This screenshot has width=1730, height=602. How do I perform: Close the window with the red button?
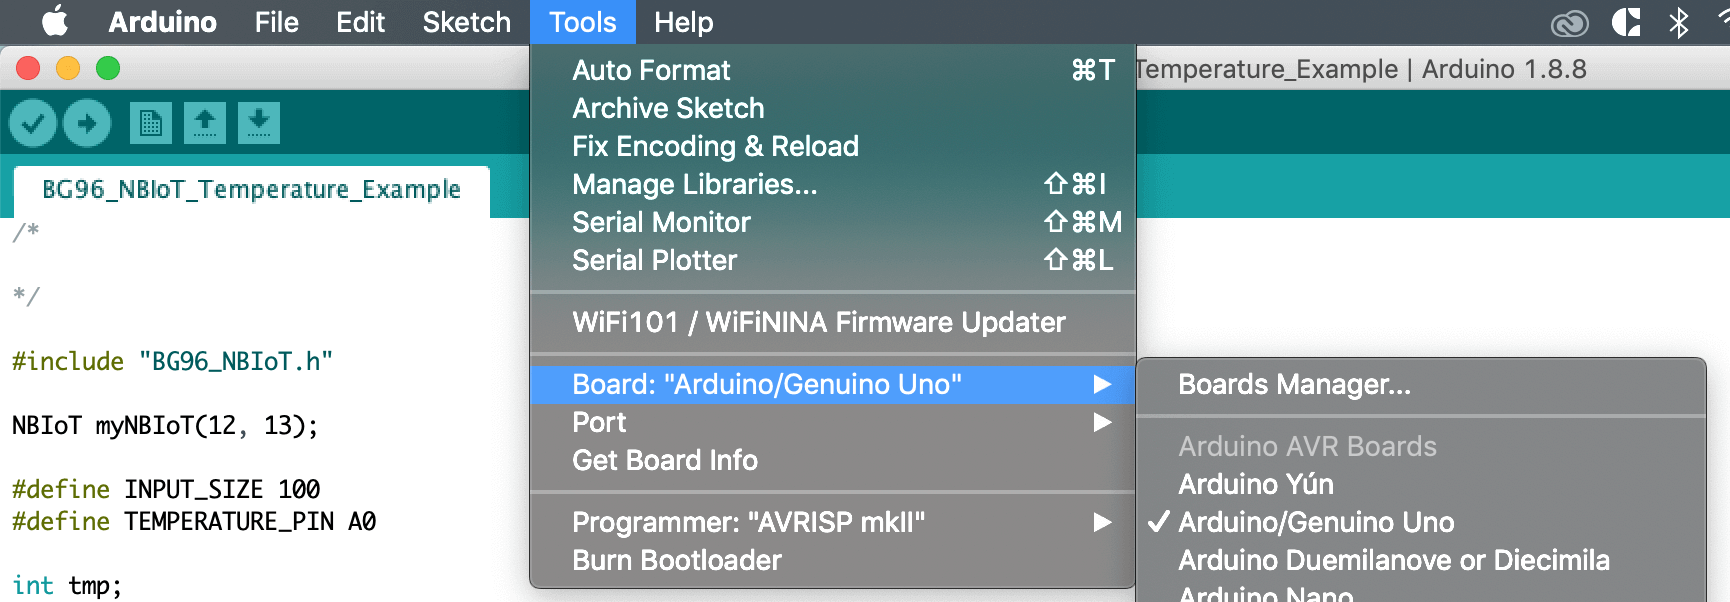[28, 68]
